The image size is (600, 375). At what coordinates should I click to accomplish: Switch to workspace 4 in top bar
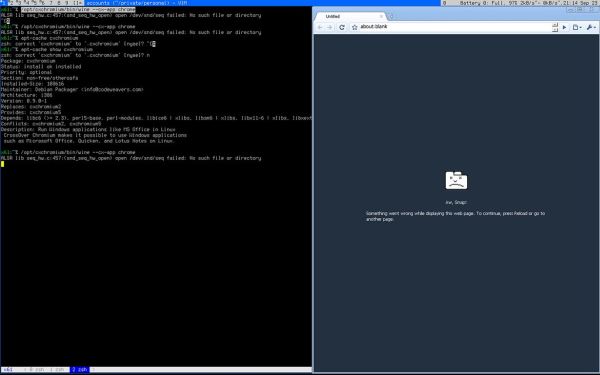click(x=27, y=3)
